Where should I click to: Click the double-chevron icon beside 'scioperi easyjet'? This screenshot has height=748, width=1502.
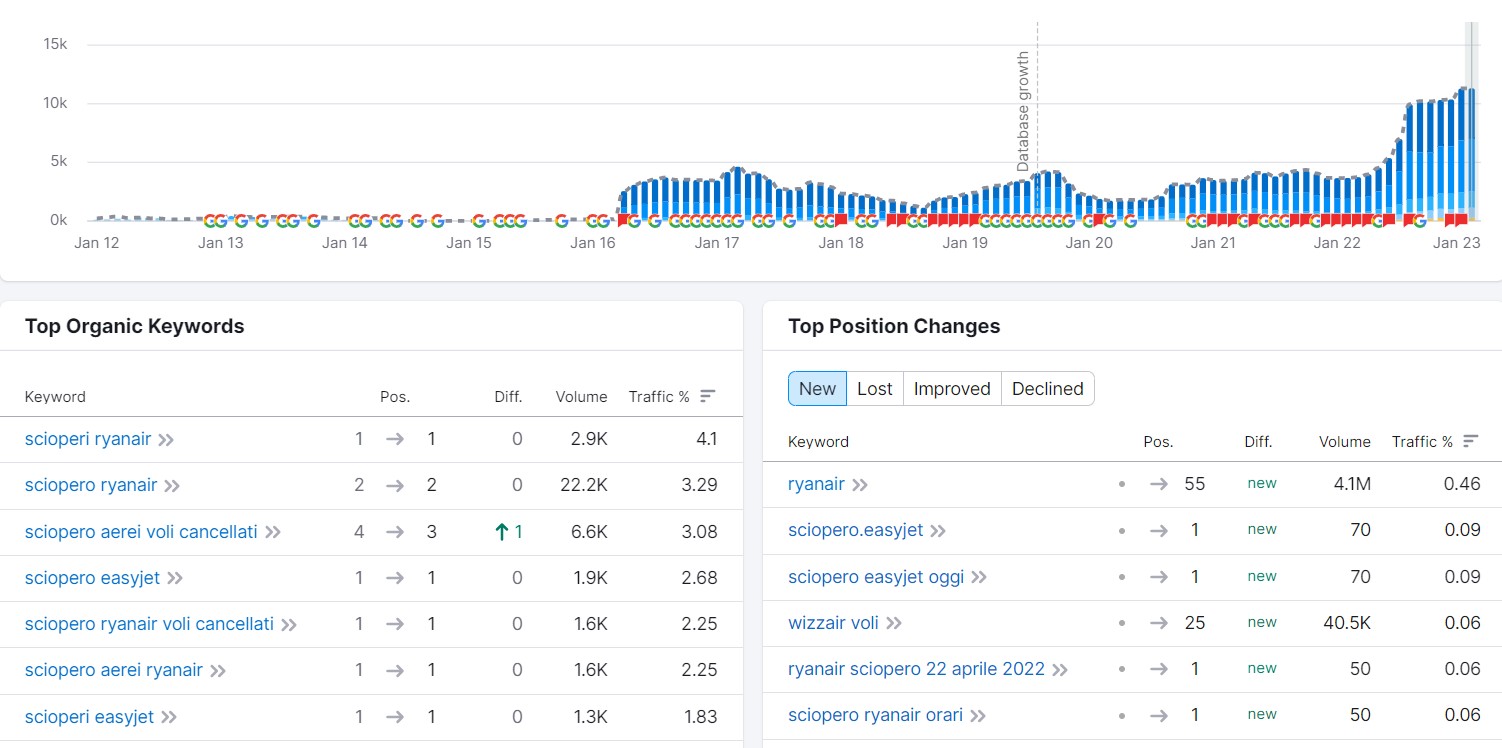click(x=169, y=717)
